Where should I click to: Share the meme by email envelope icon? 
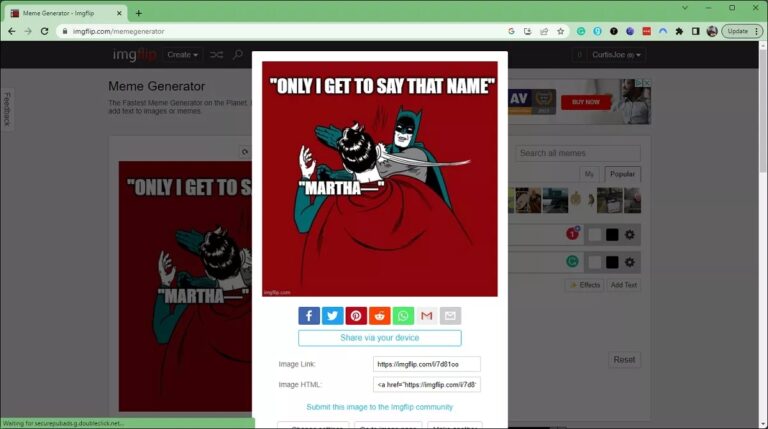pyautogui.click(x=450, y=316)
